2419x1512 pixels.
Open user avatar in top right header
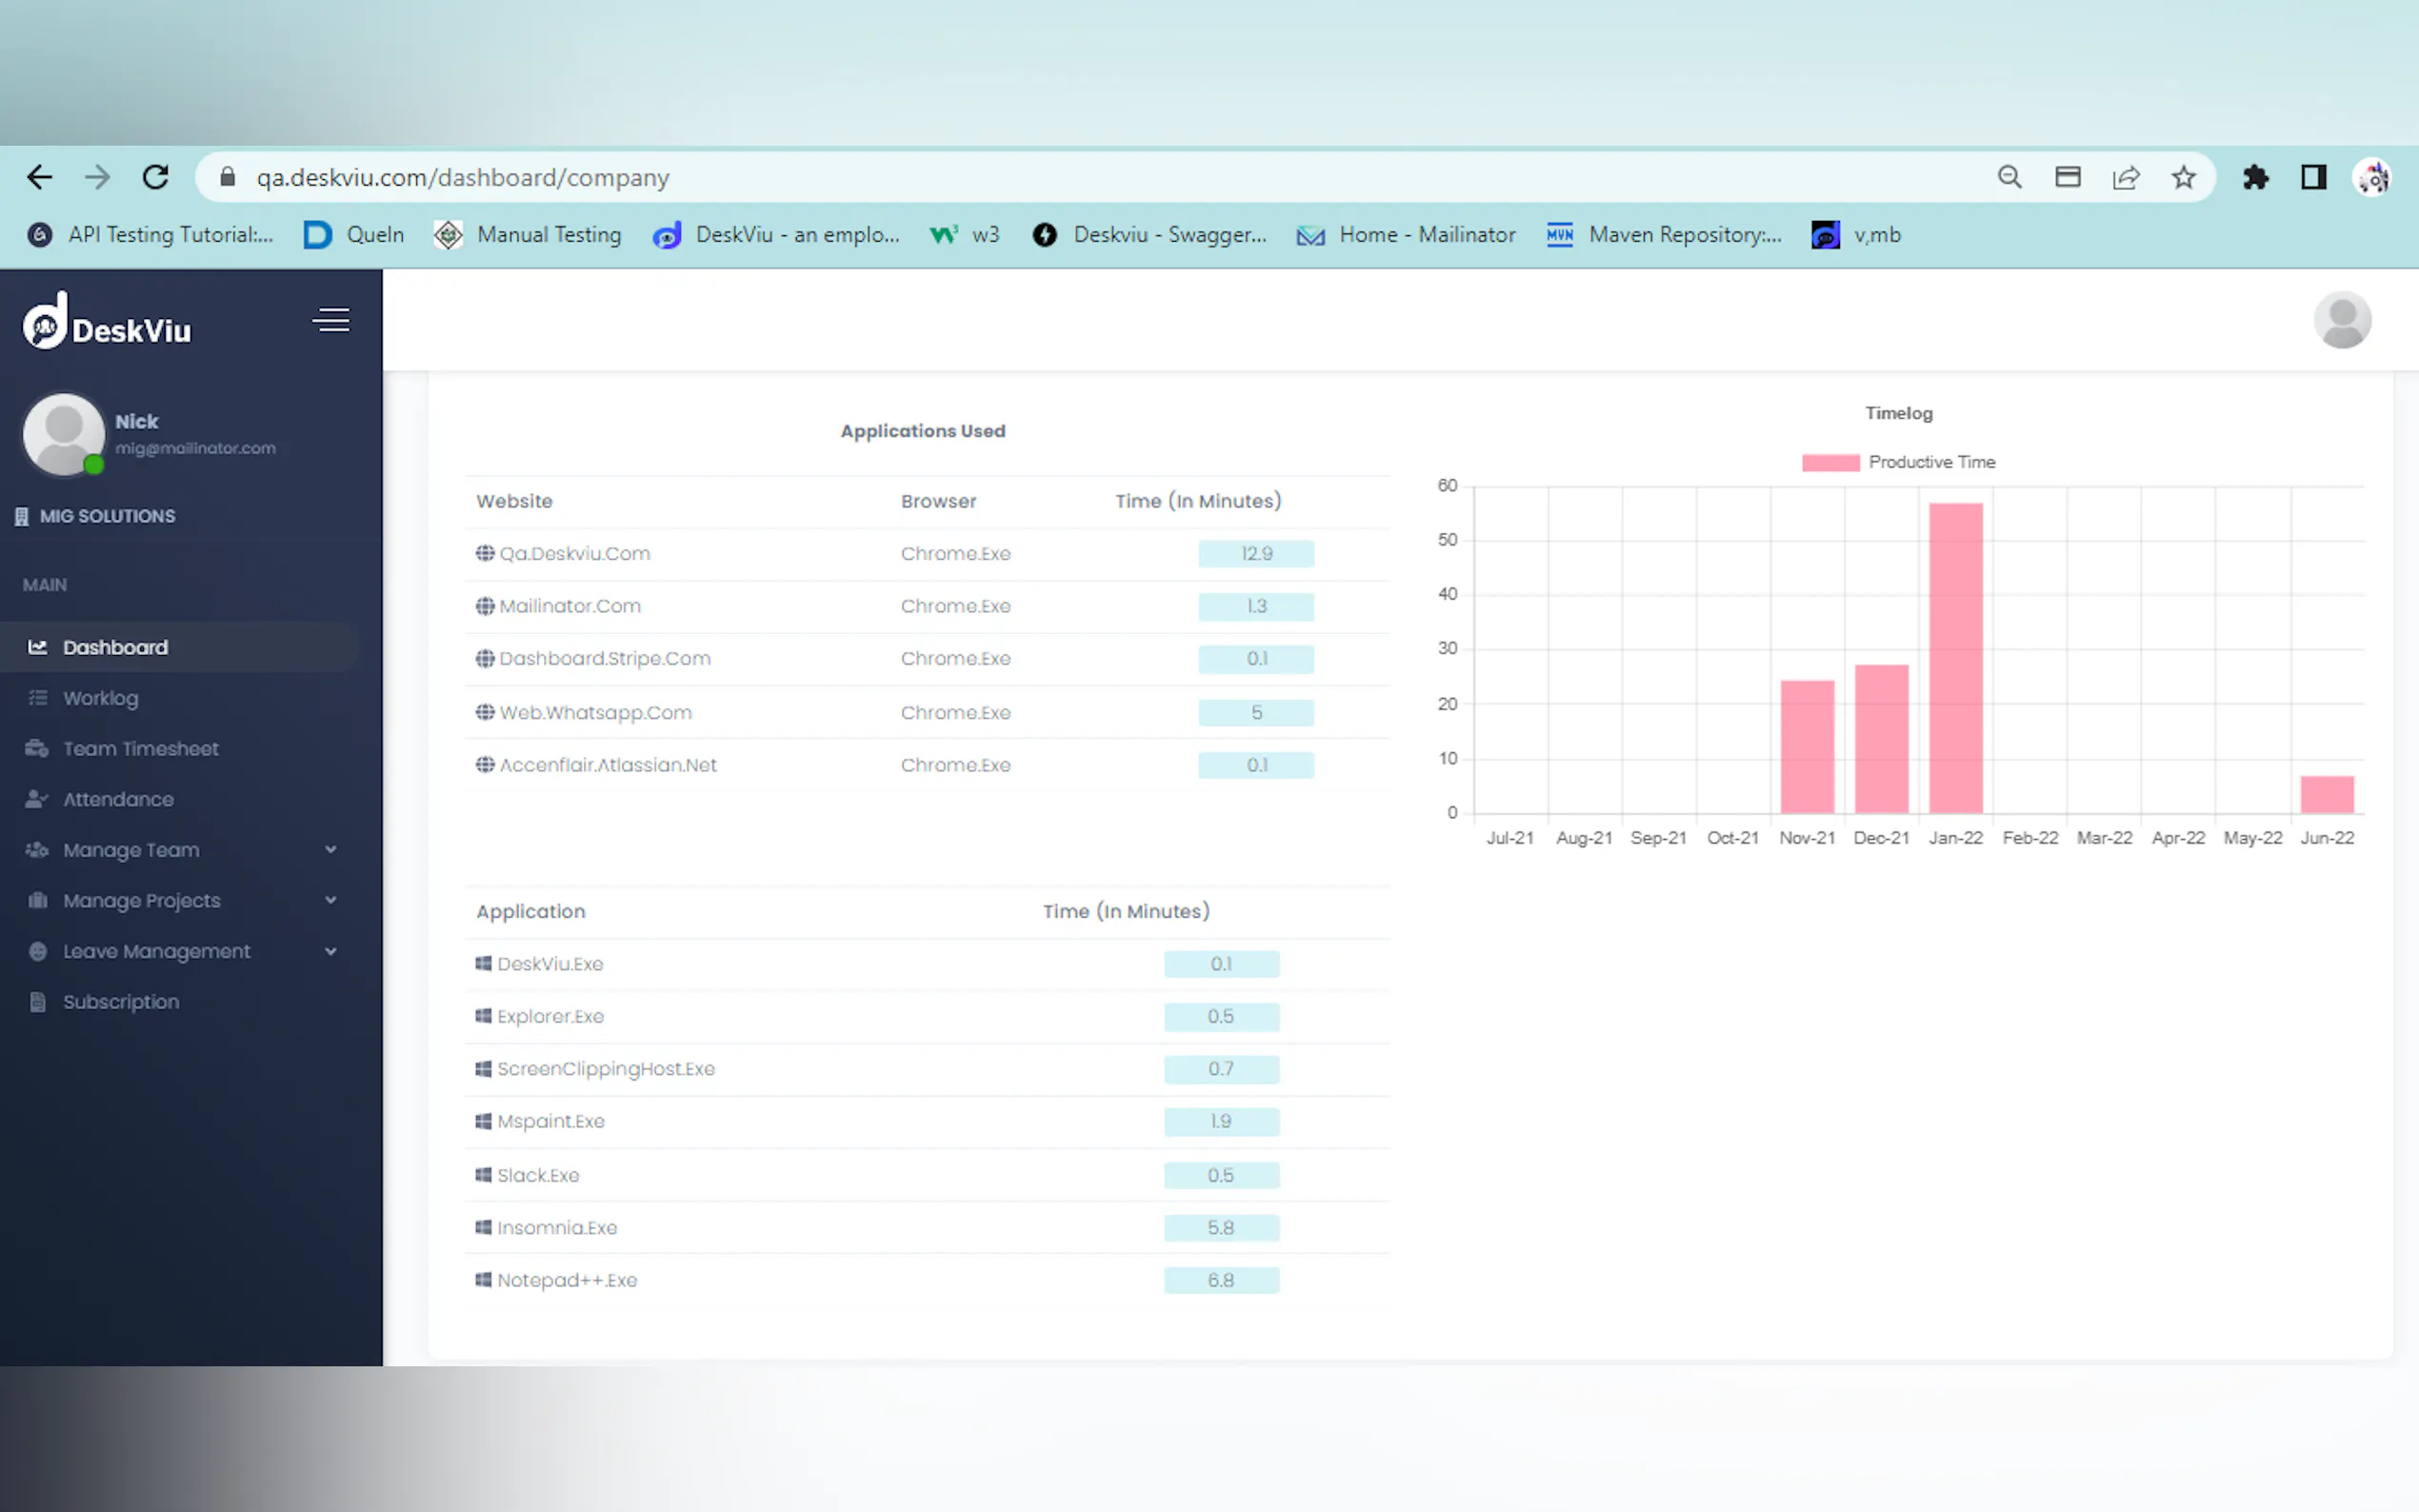pyautogui.click(x=2341, y=320)
